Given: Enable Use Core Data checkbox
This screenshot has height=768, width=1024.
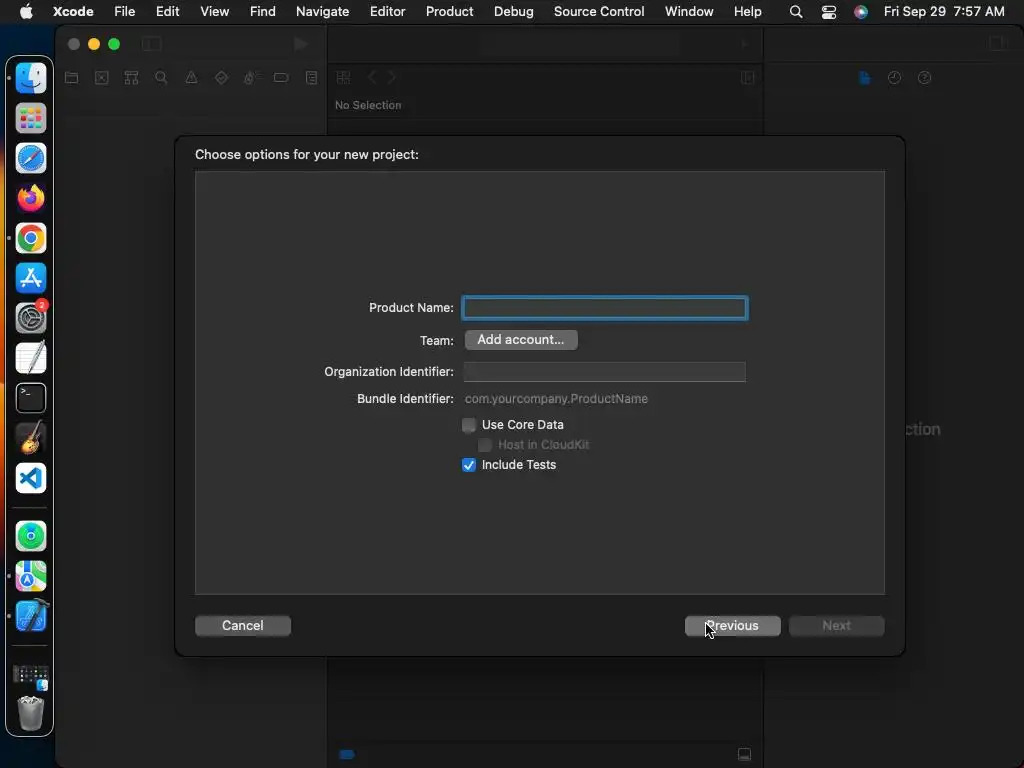Looking at the screenshot, I should [469, 425].
